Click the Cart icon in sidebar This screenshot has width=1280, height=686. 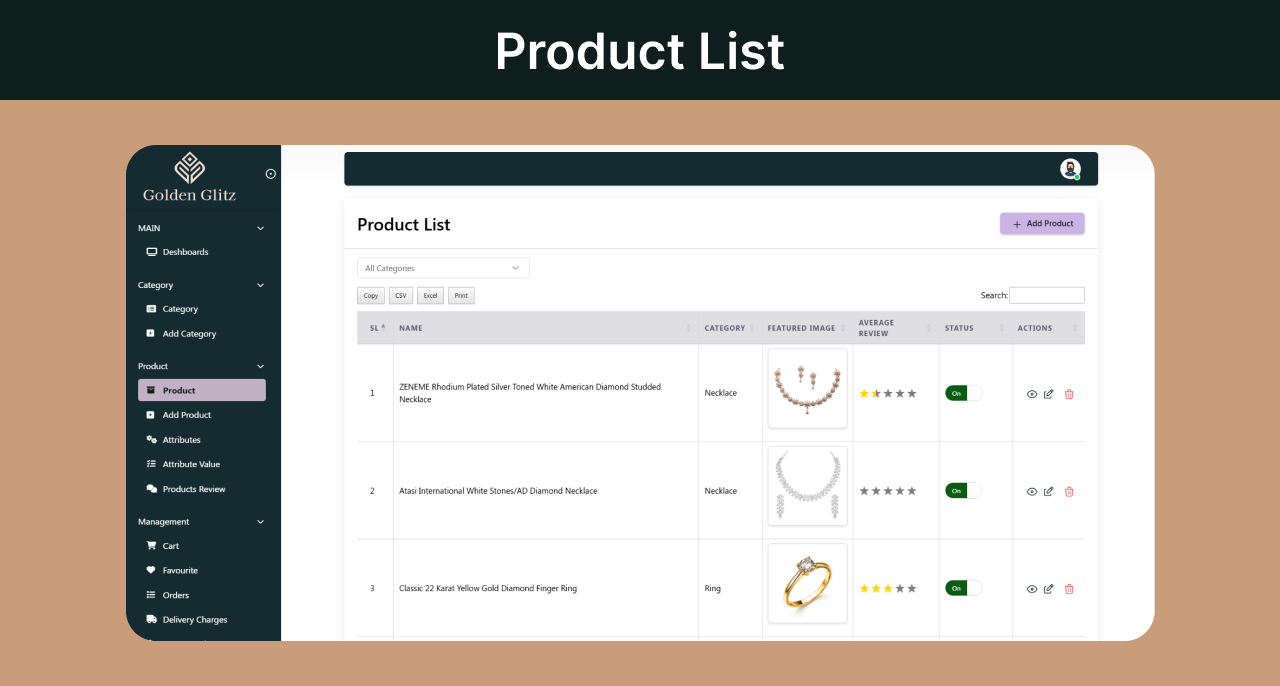coord(151,546)
